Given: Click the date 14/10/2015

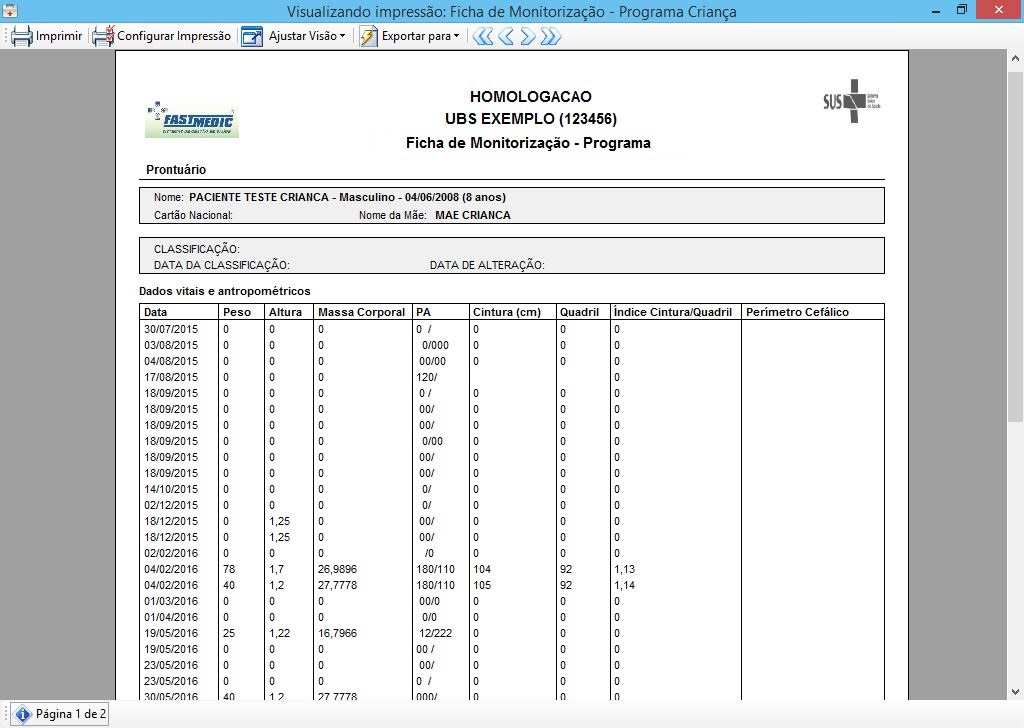Looking at the screenshot, I should pyautogui.click(x=171, y=489).
